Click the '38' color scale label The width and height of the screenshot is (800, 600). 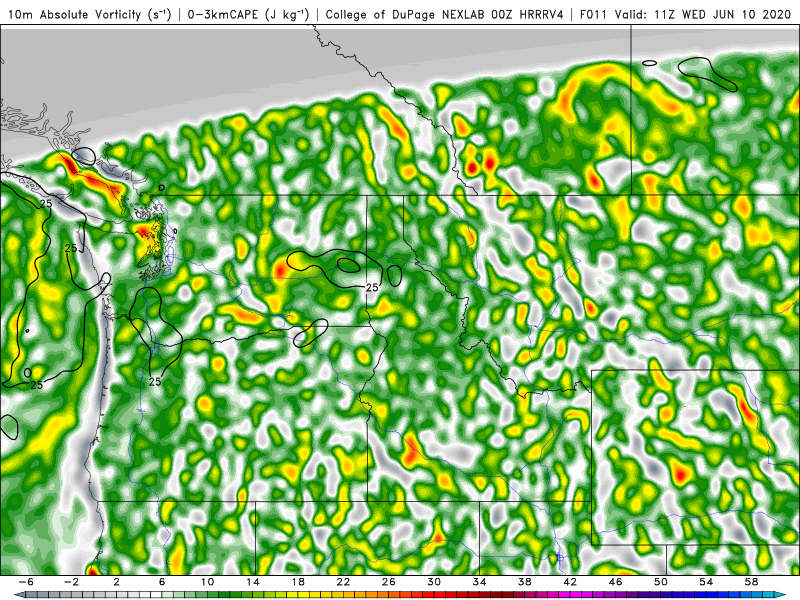tap(524, 582)
